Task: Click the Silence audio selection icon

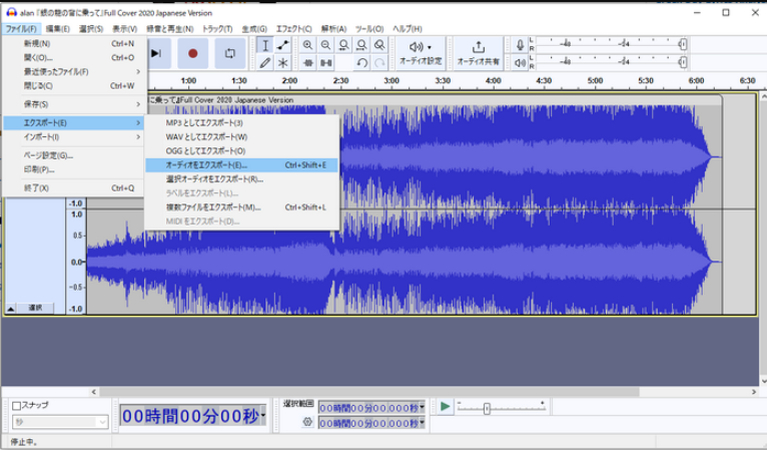Action: pos(326,63)
